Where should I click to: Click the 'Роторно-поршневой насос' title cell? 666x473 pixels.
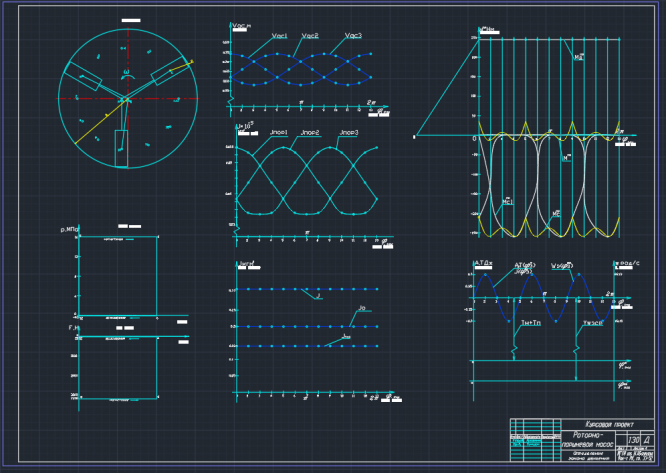coord(588,439)
